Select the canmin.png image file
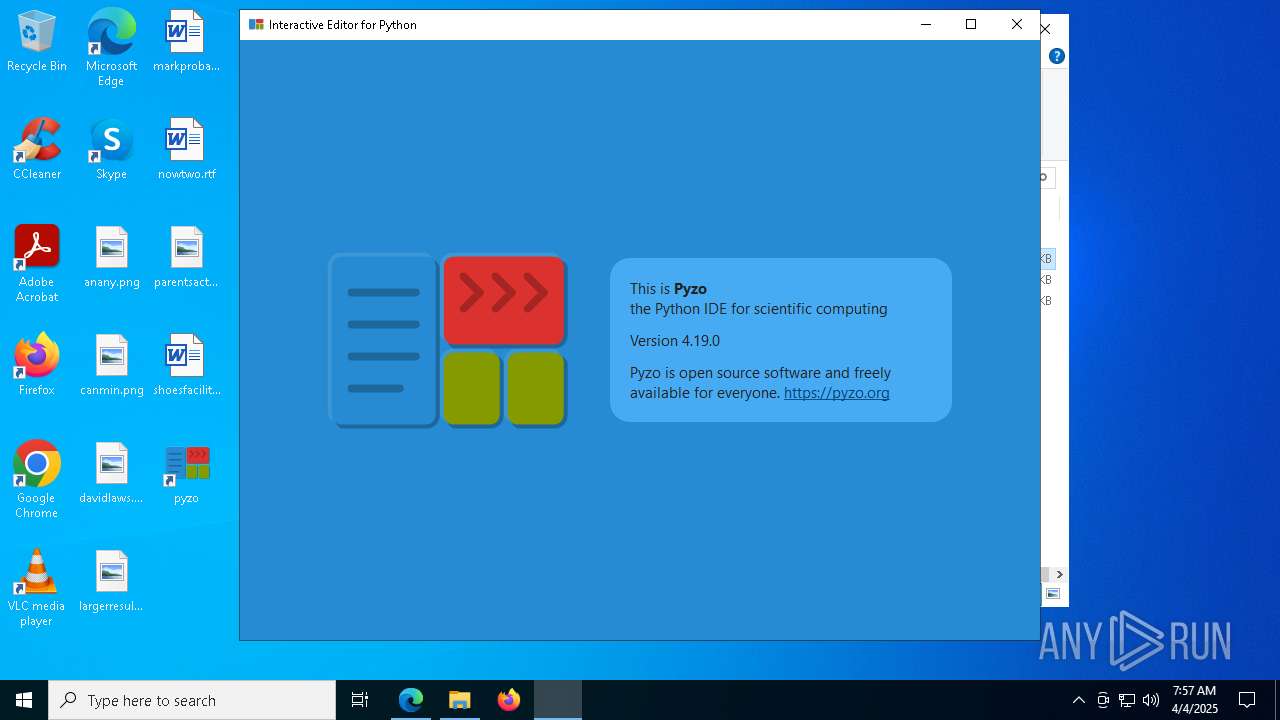The image size is (1280, 720). point(111,366)
